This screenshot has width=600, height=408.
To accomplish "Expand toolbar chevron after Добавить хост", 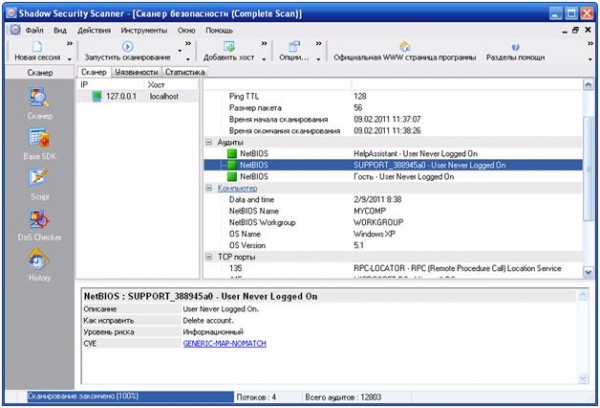I will coord(264,44).
